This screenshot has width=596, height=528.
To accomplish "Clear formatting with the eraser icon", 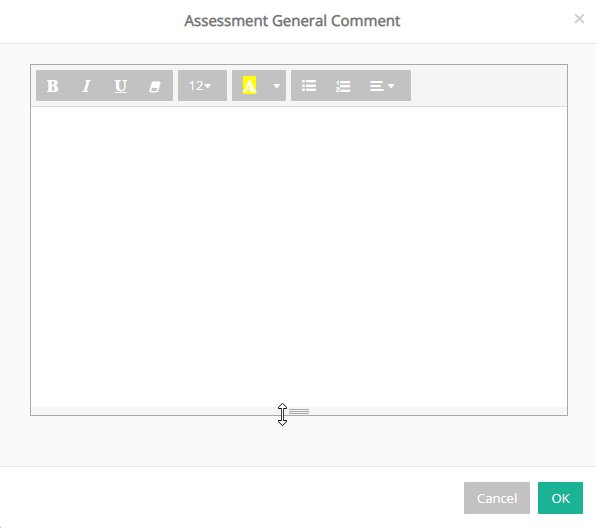I will pos(155,86).
